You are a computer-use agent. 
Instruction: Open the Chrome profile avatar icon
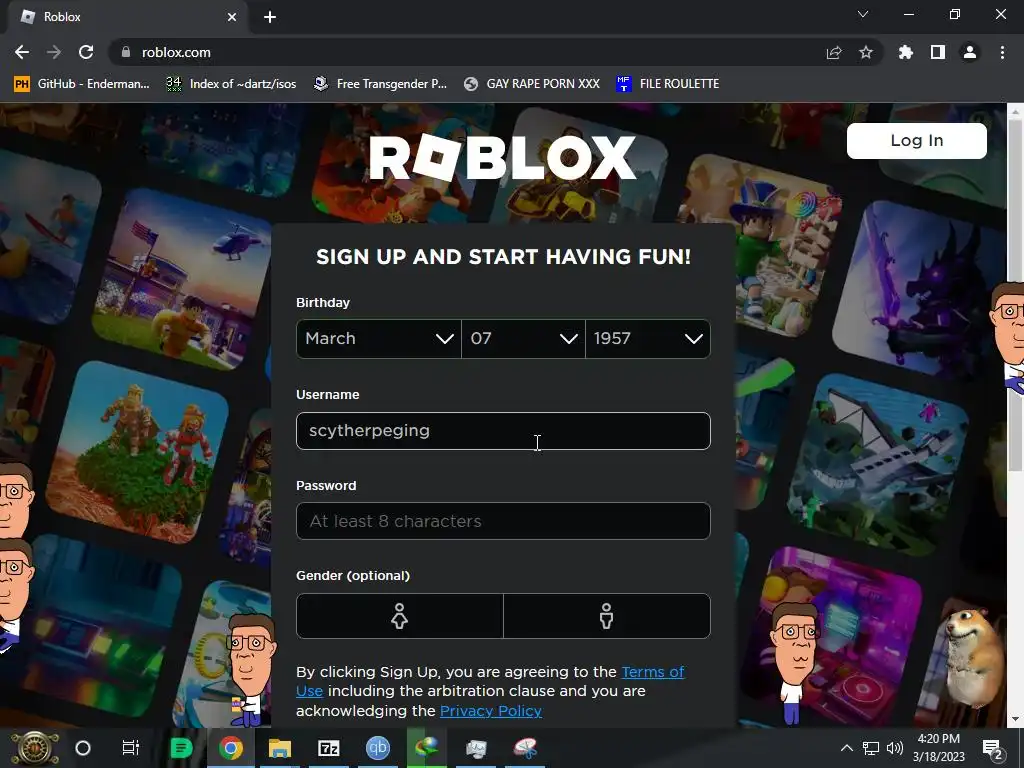click(x=970, y=52)
